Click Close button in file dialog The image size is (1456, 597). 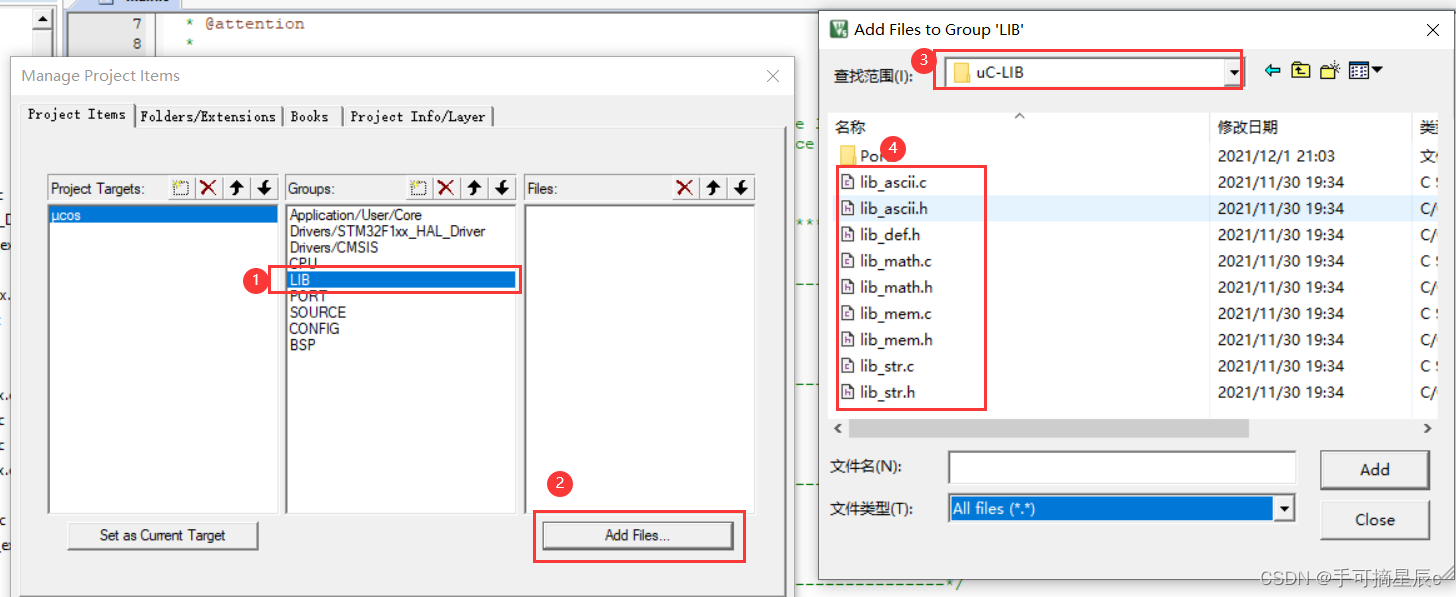pos(1375,520)
